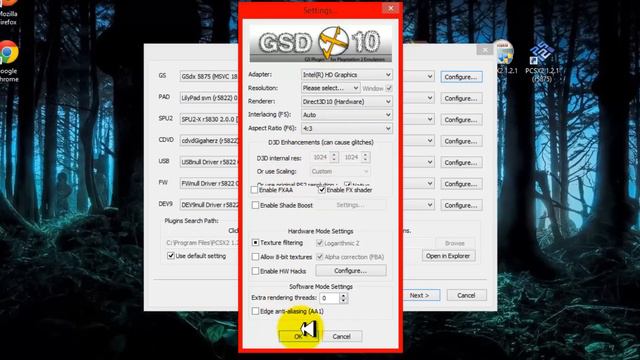Viewport: 640px width, 360px height.
Task: Open the Mozilla Firefox desktop icon
Action: click(x=8, y=12)
